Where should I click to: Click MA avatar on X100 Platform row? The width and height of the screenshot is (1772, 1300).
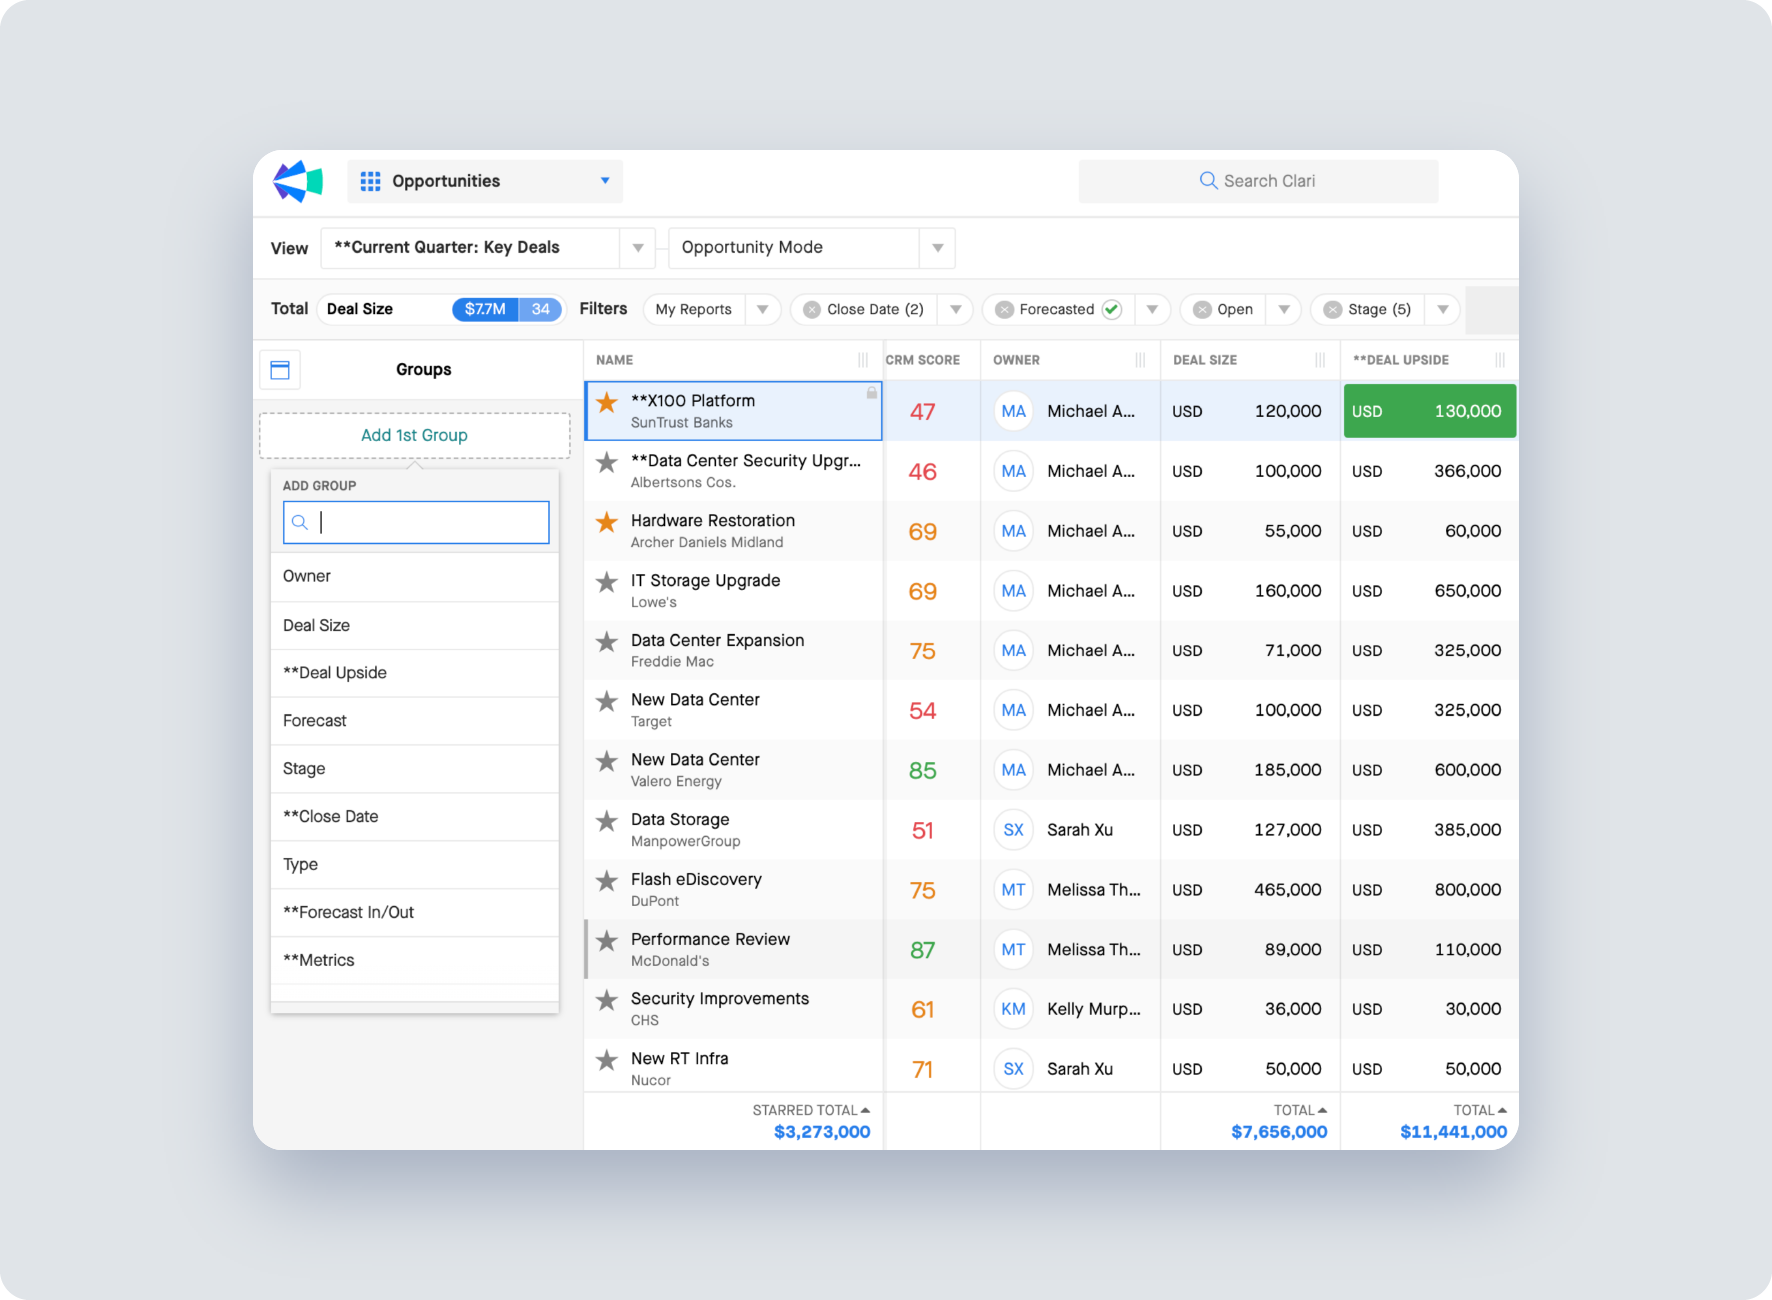1013,411
